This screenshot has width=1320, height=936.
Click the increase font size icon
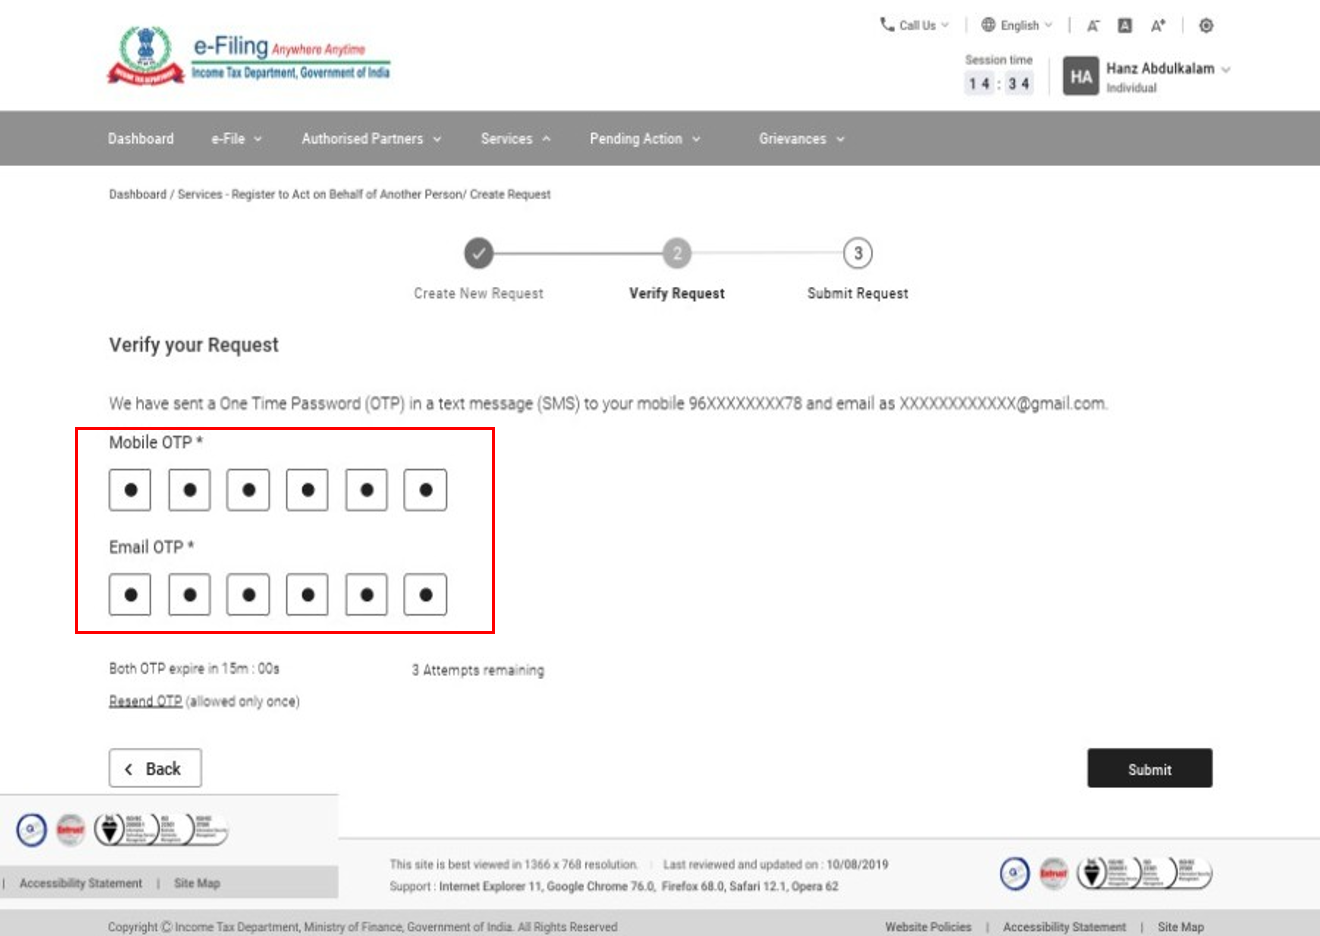click(x=1158, y=26)
